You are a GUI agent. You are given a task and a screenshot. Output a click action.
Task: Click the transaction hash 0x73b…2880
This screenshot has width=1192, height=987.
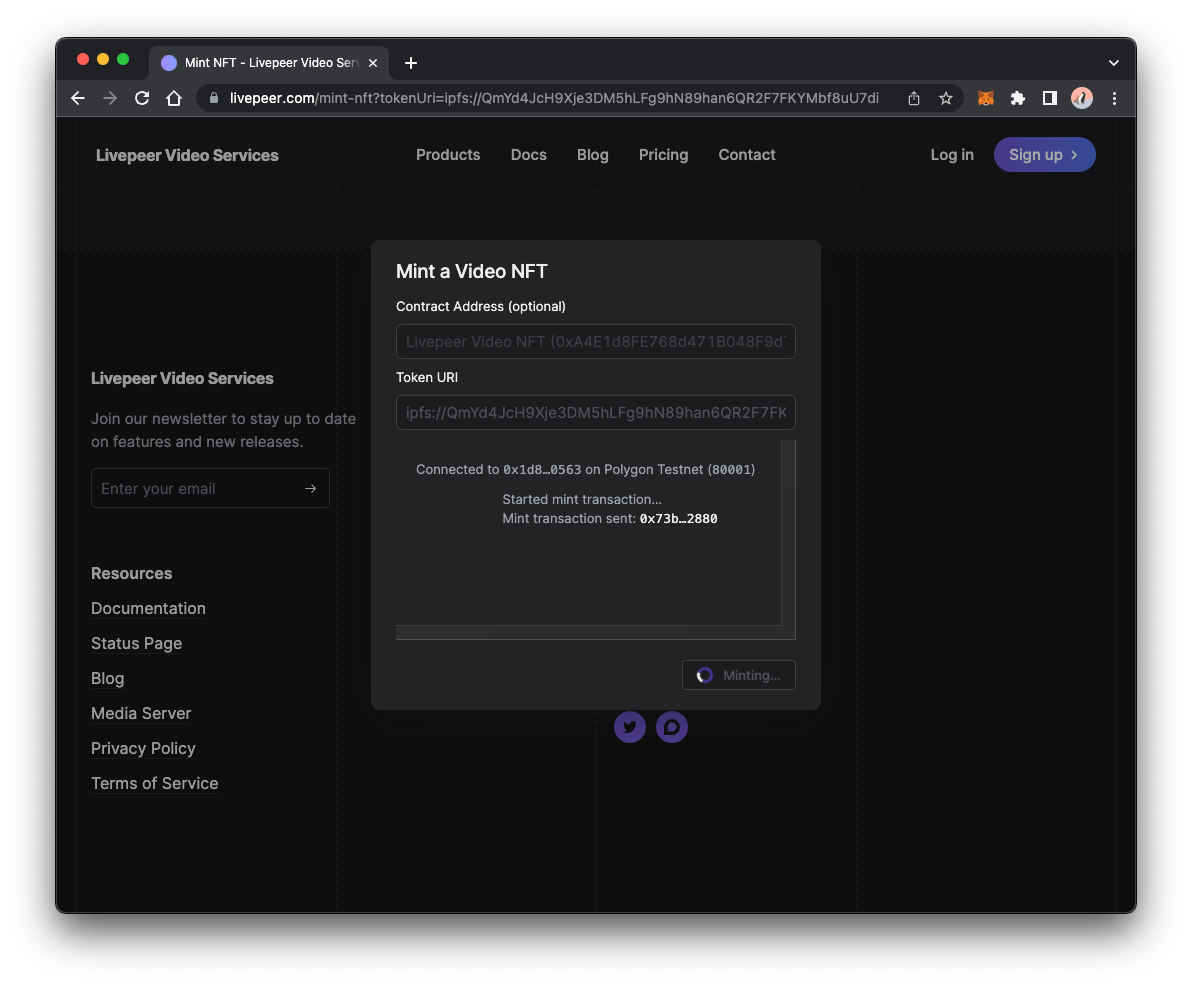tap(678, 519)
